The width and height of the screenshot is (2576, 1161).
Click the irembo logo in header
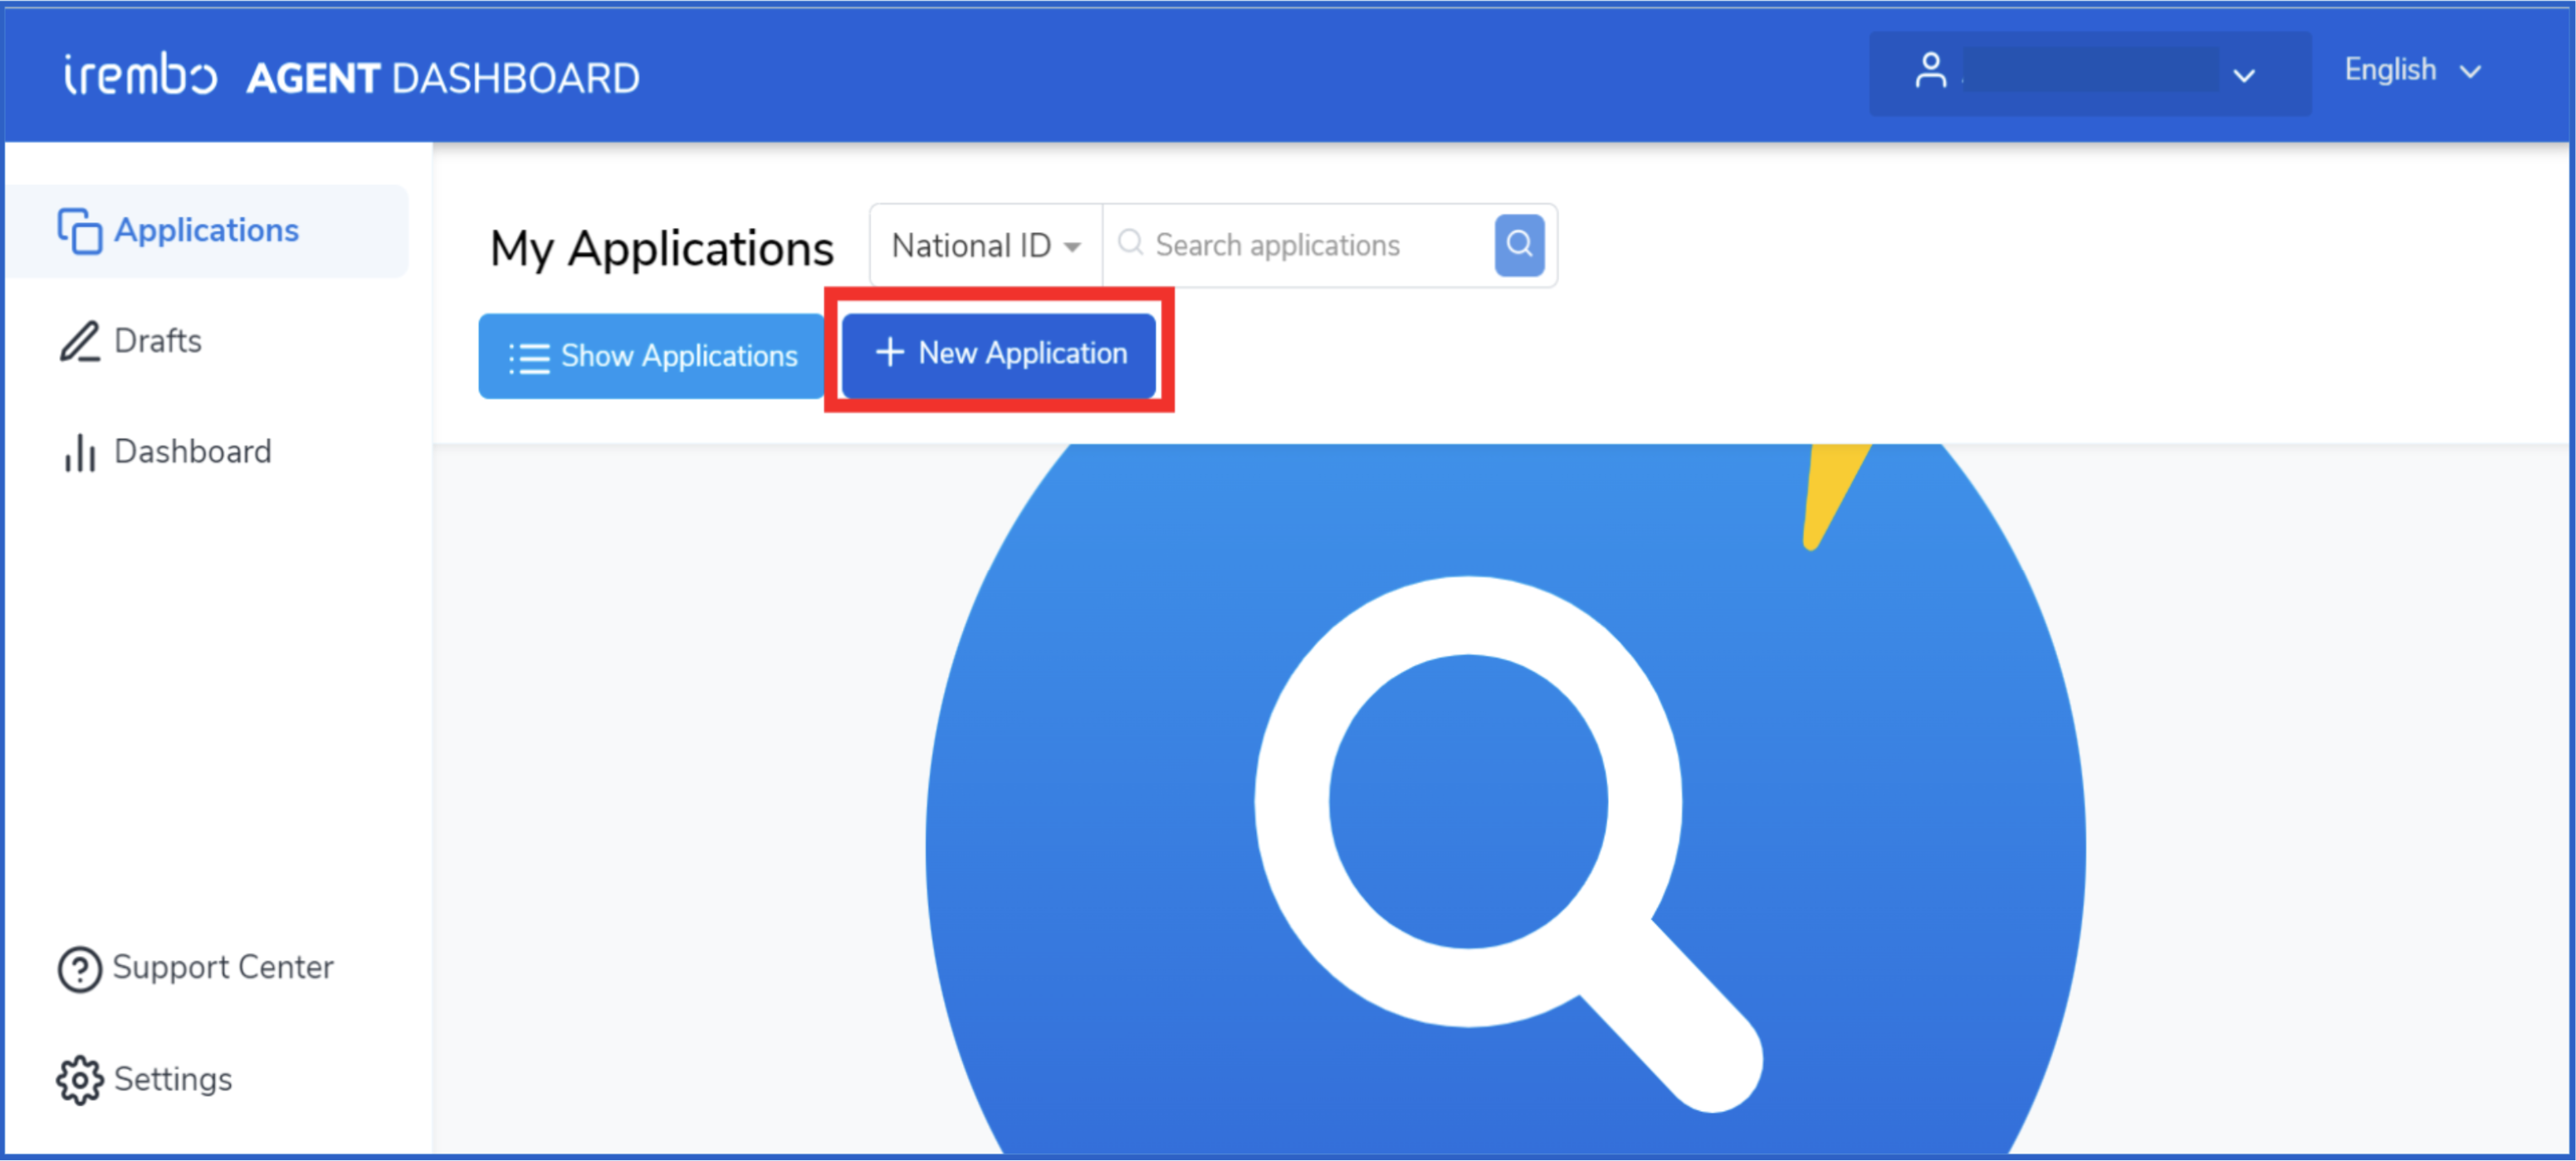point(140,76)
